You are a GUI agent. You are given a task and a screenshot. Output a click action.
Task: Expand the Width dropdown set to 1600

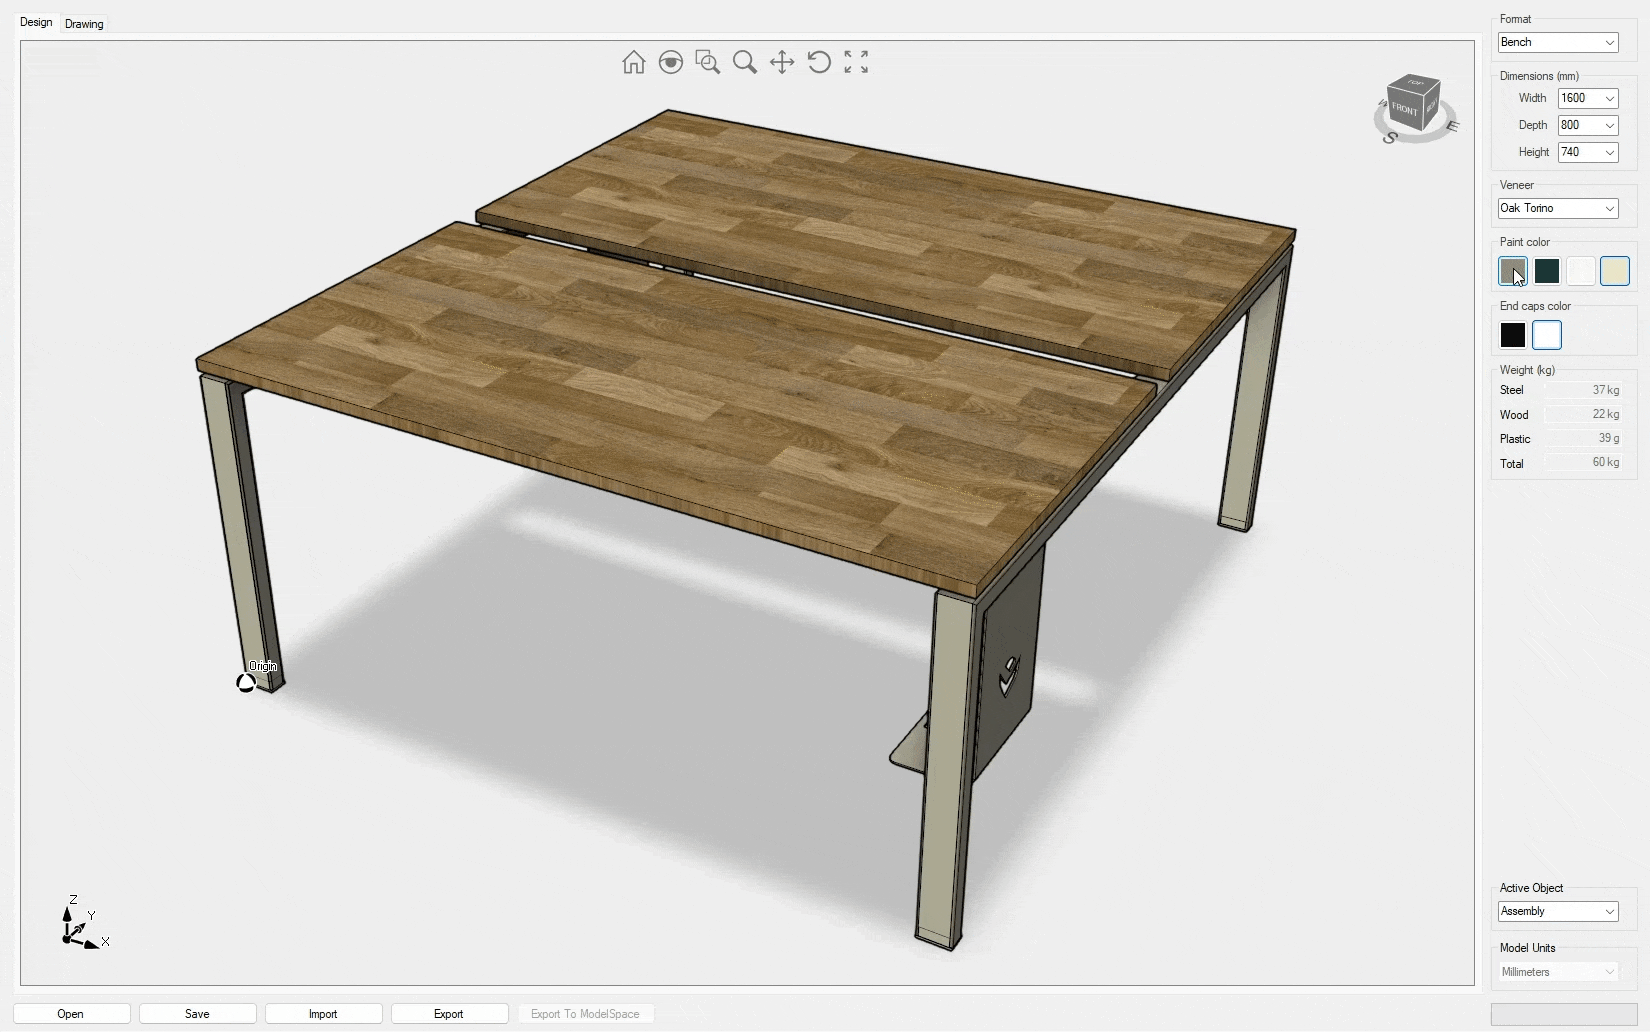(1587, 98)
